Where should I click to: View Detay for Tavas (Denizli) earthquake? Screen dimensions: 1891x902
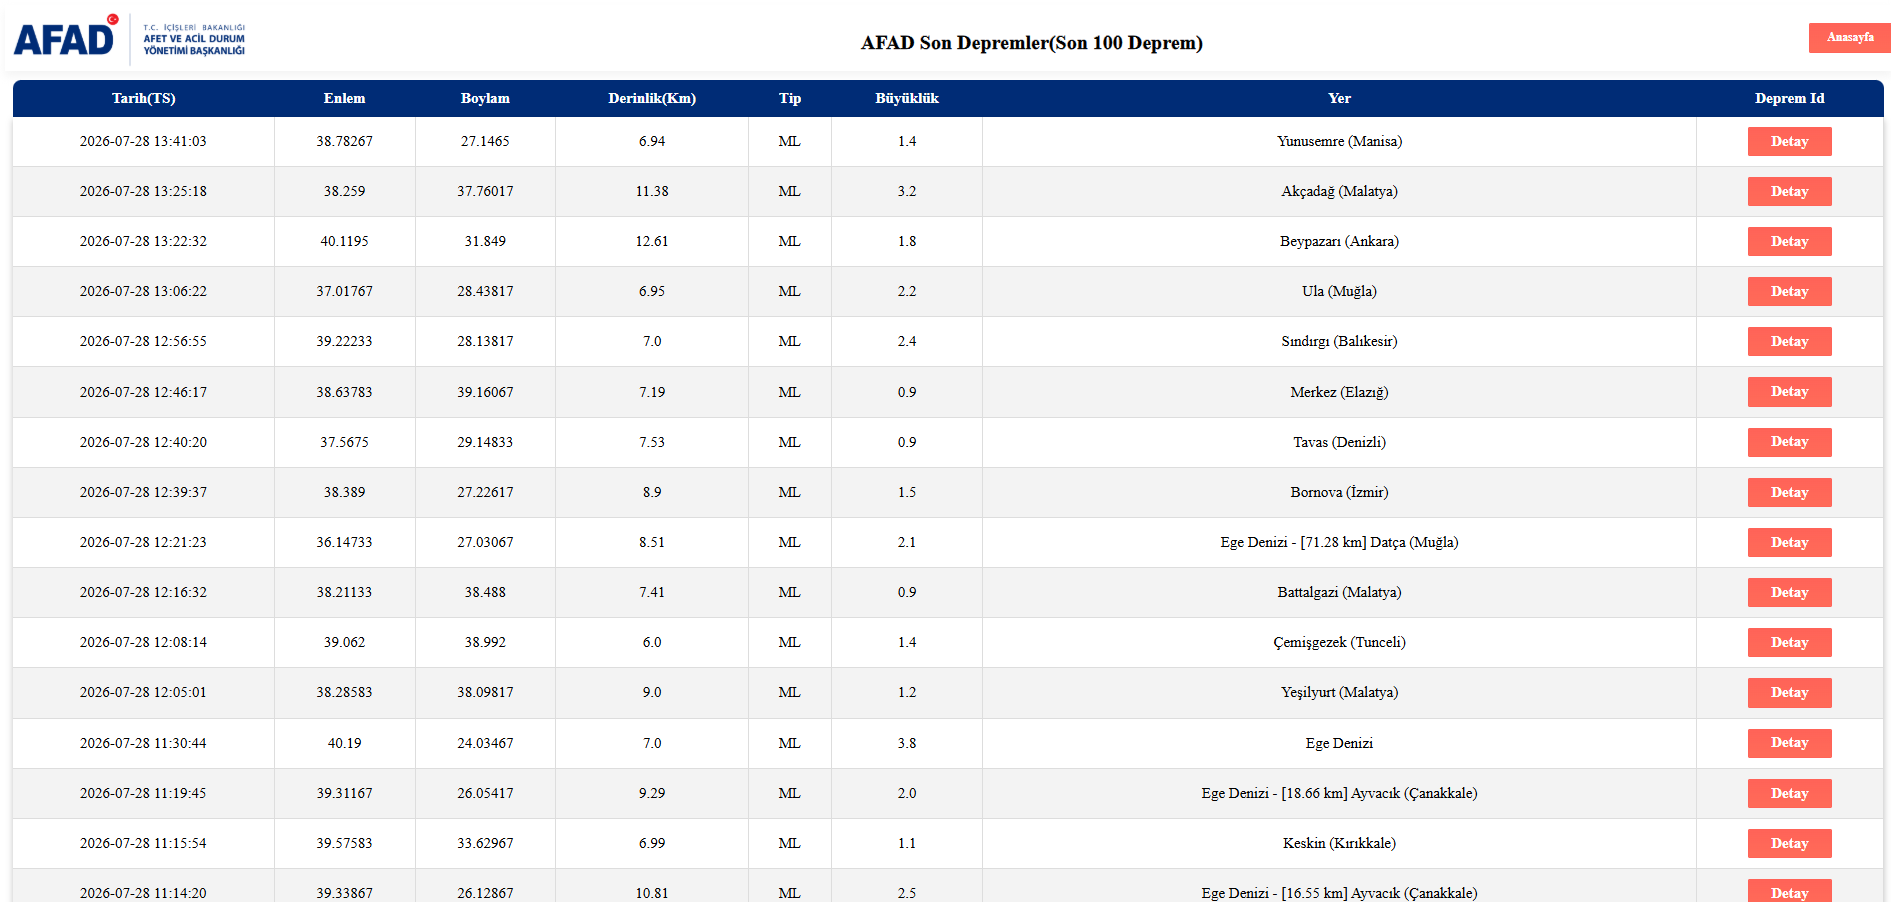1789,442
